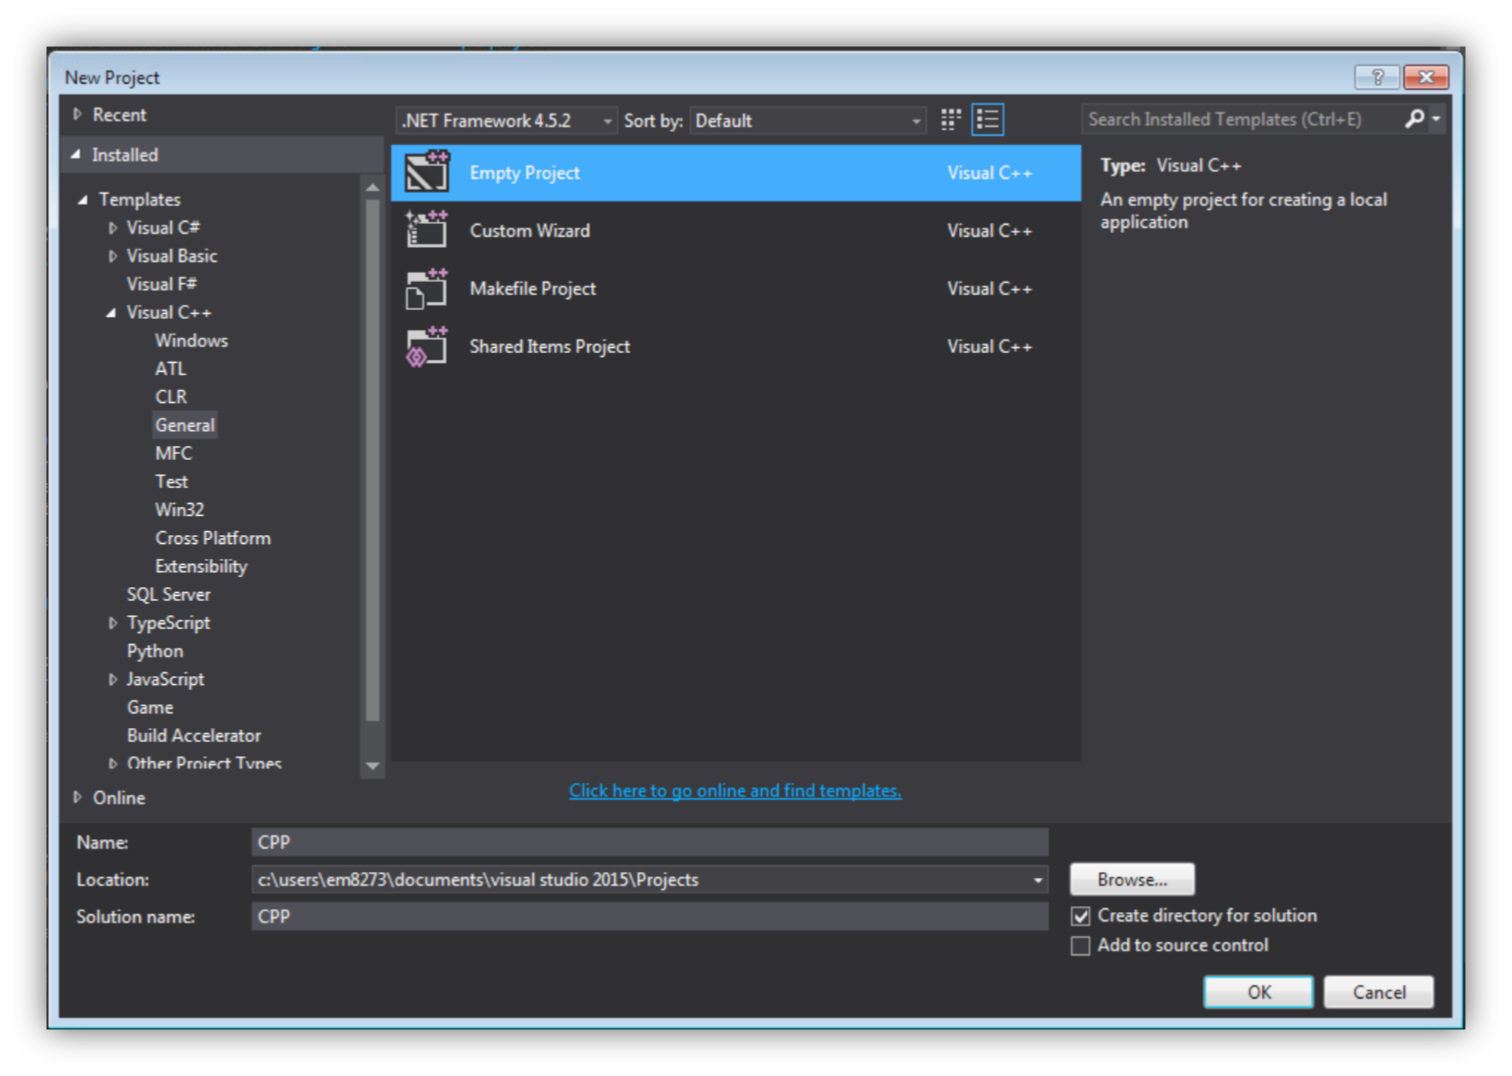Collapse the Visual C++ tree node

point(112,313)
